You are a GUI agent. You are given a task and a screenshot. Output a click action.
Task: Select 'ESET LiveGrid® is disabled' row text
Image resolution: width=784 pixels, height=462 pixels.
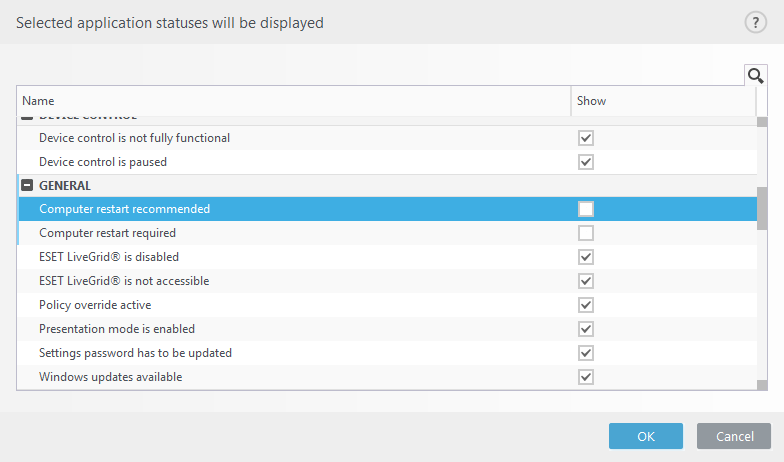tap(109, 257)
